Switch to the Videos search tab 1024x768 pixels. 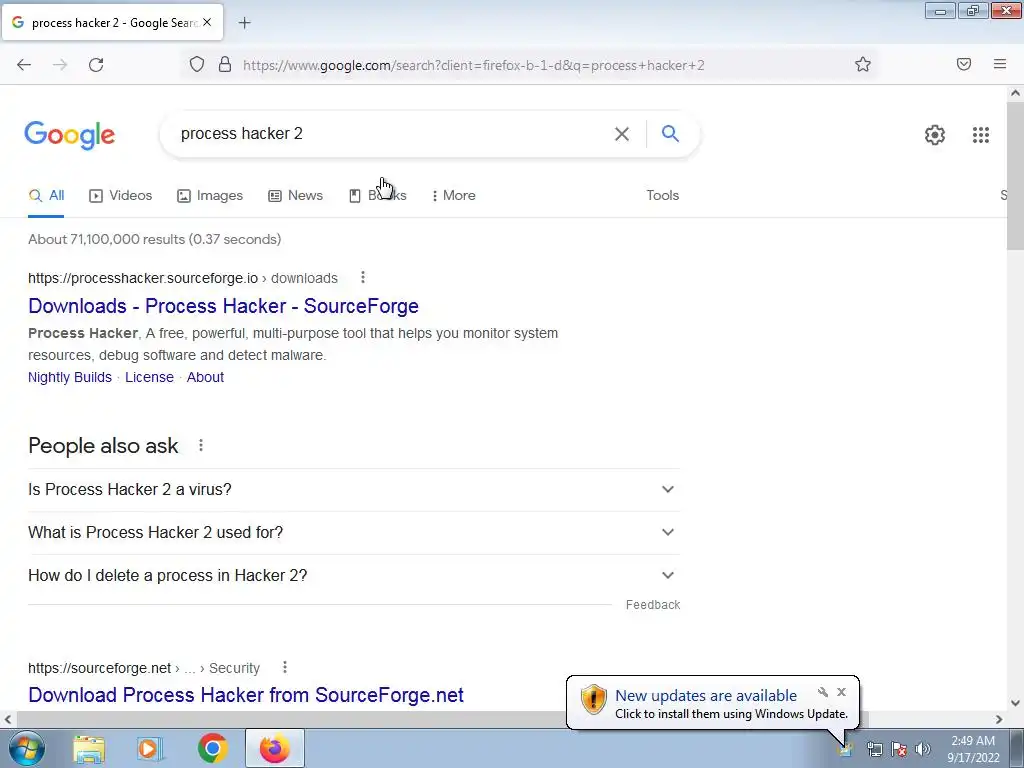pos(121,195)
